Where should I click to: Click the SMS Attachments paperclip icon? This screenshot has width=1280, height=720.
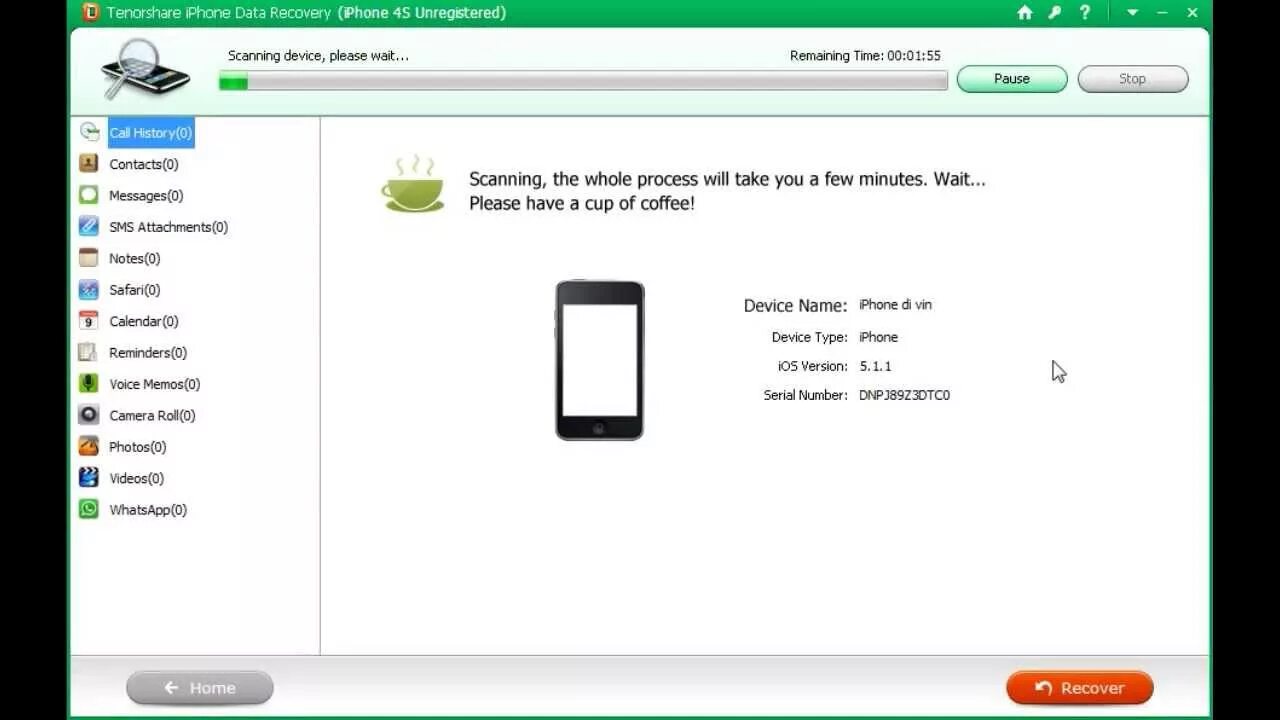pyautogui.click(x=89, y=226)
